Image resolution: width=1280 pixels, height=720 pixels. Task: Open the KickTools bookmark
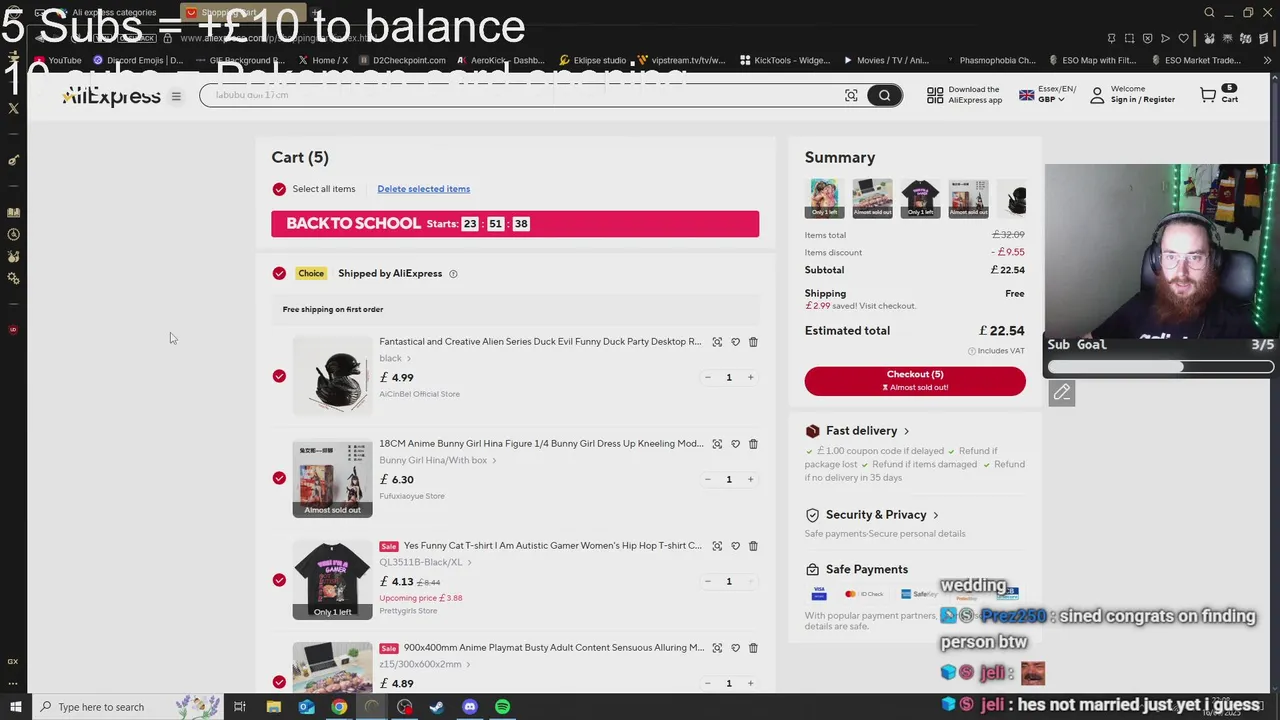(785, 60)
